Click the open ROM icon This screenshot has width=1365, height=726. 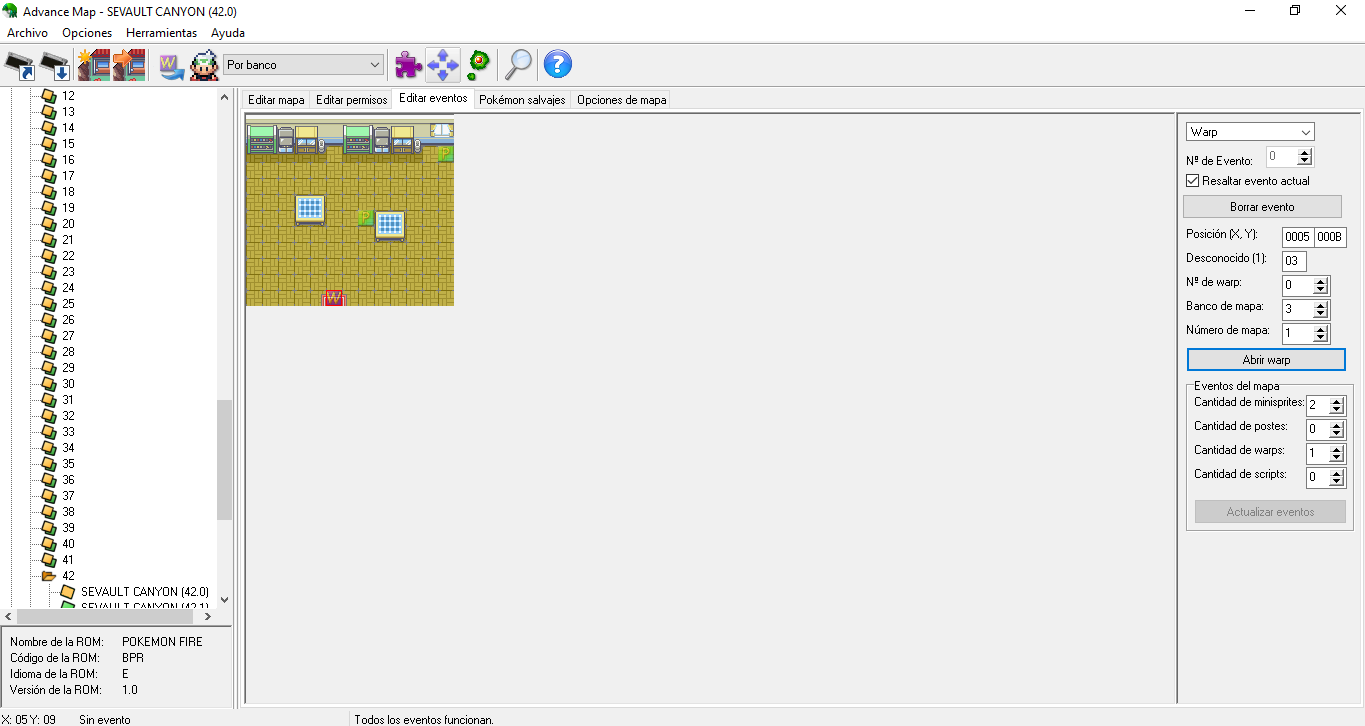[x=20, y=65]
